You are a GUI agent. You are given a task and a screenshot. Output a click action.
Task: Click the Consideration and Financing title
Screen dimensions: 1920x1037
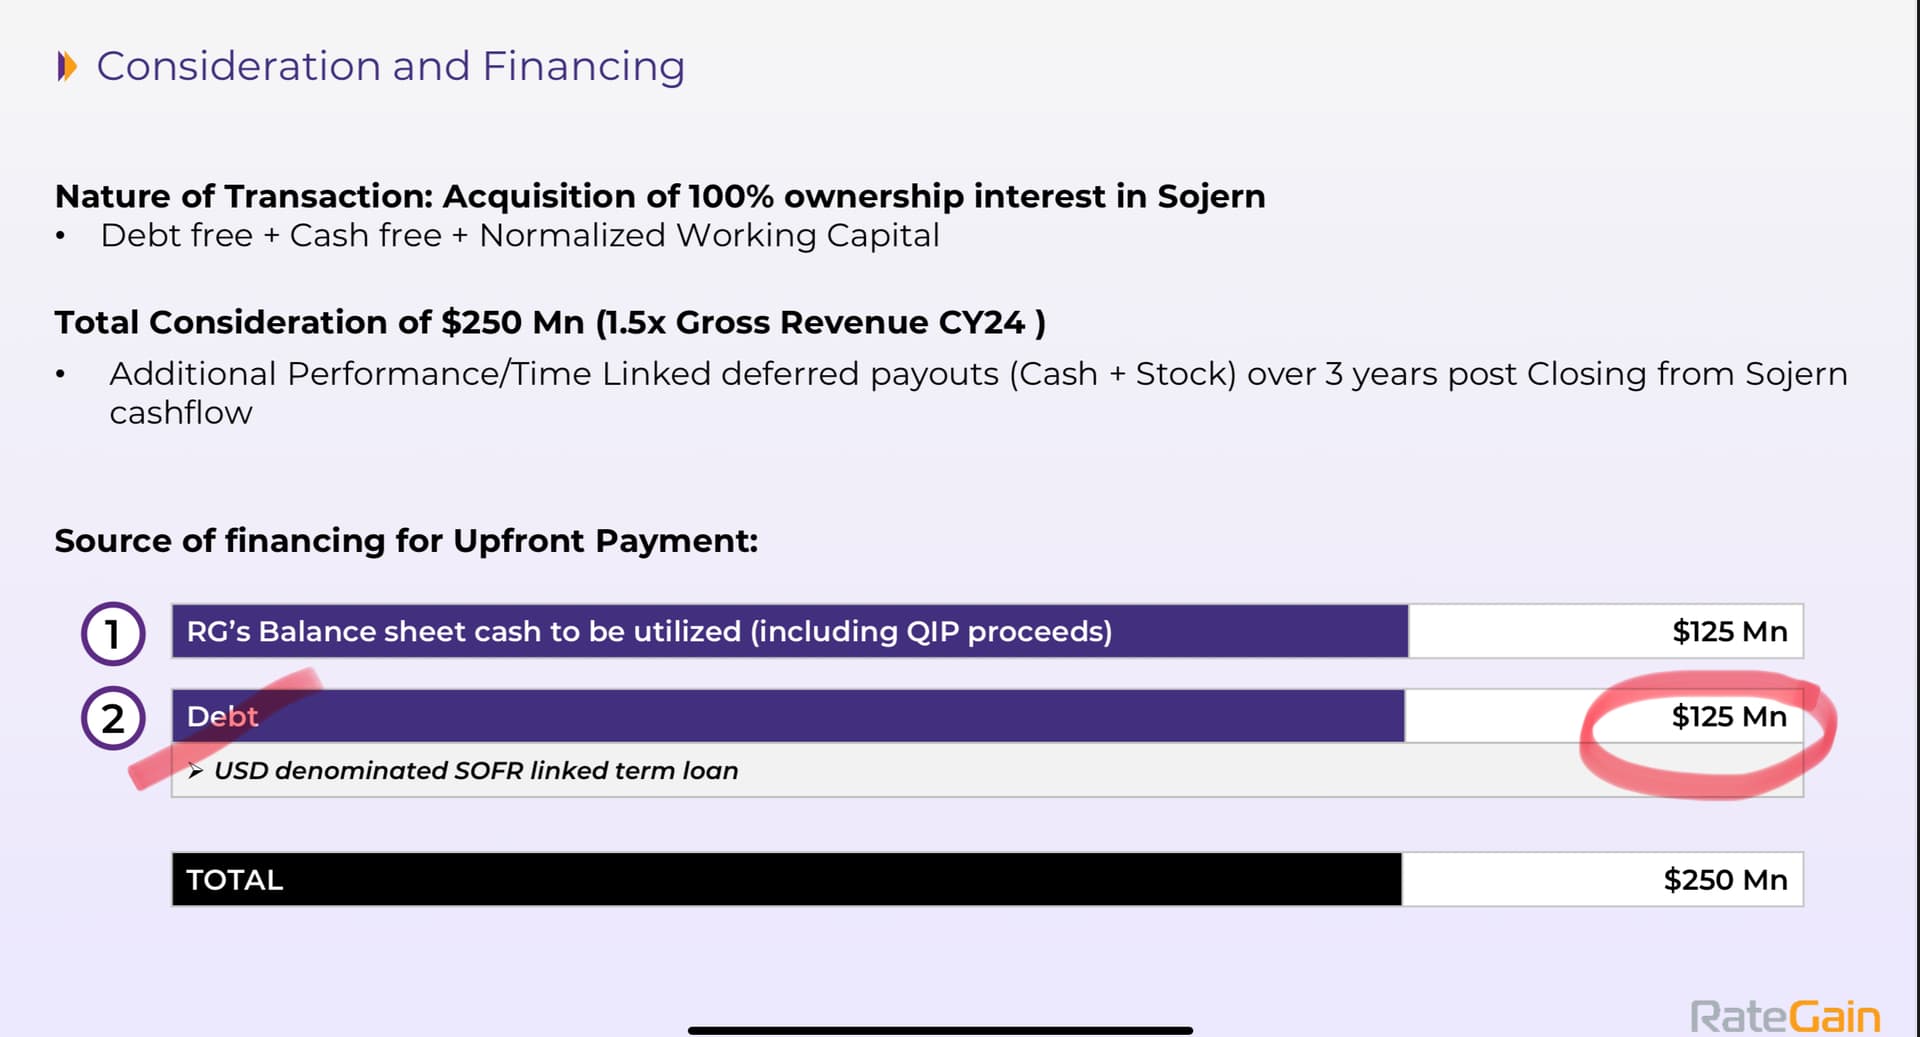point(390,67)
